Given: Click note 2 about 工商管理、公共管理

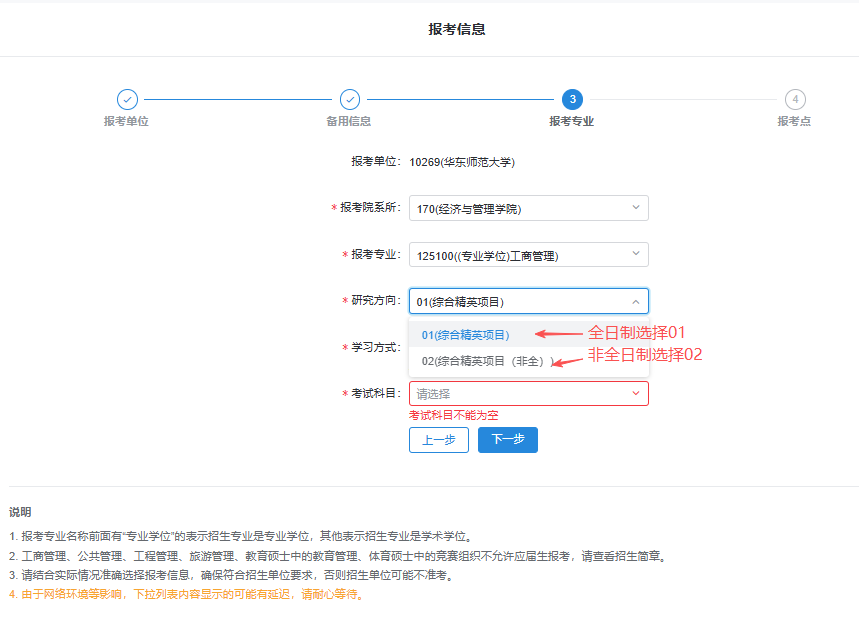Looking at the screenshot, I should coord(339,556).
